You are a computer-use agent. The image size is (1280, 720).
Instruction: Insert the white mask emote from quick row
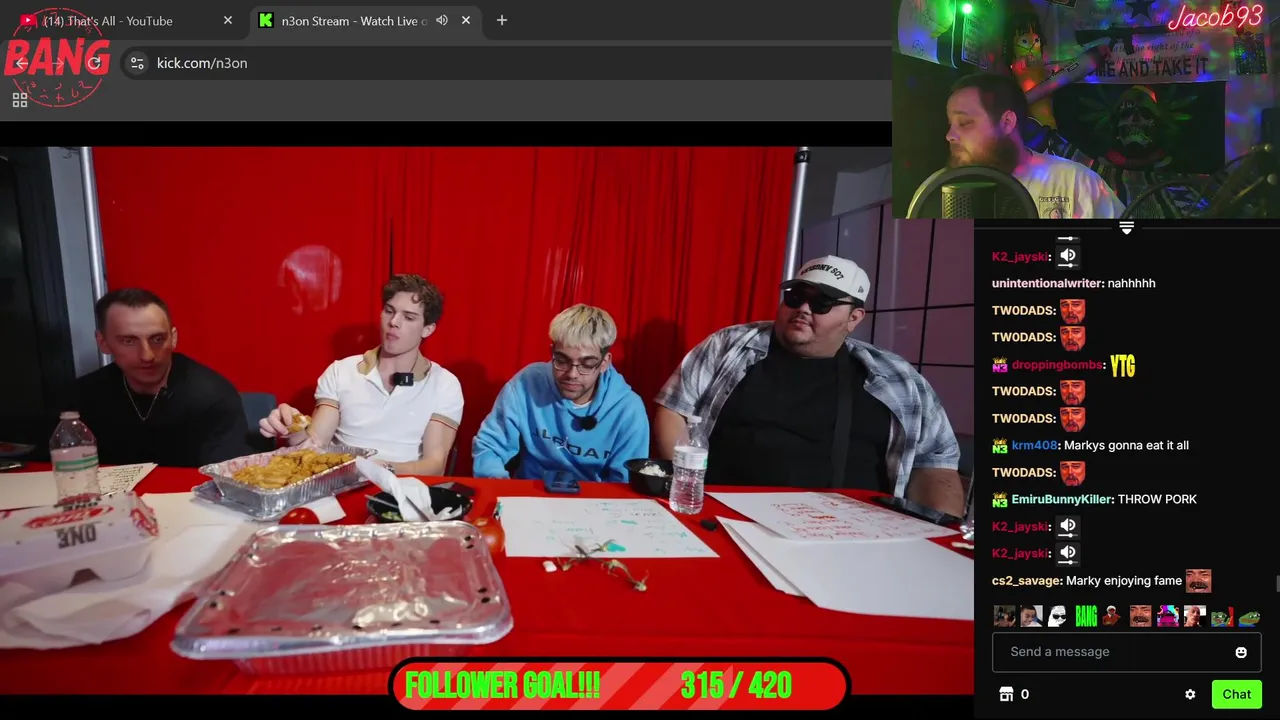click(x=1058, y=617)
